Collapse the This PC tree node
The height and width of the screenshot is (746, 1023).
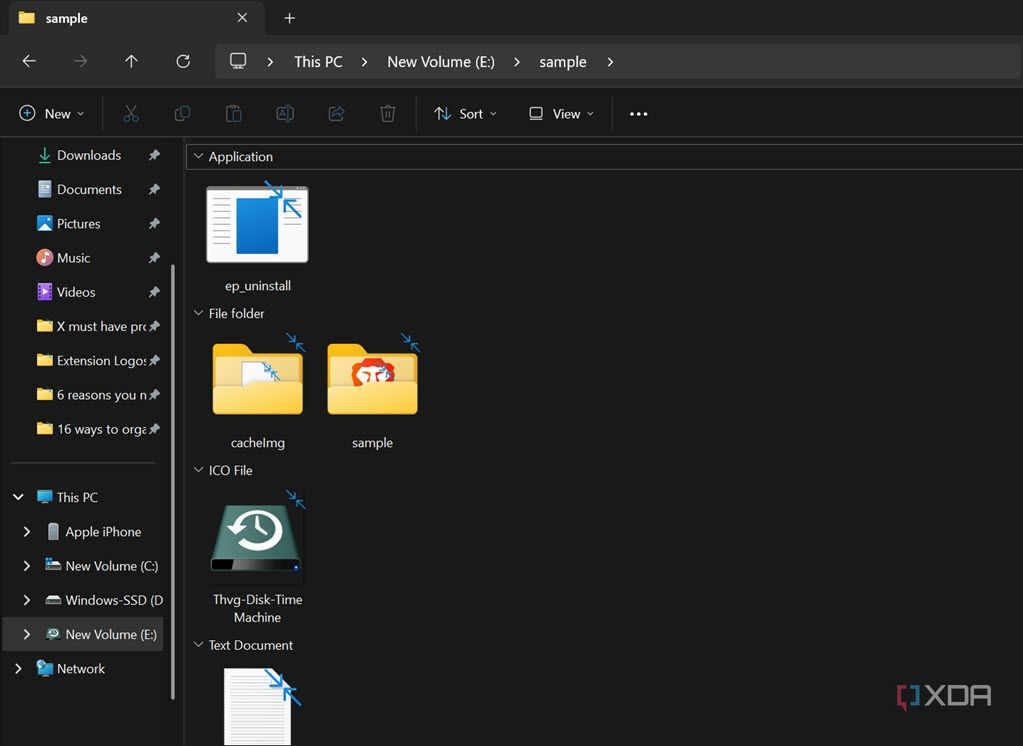(18, 497)
